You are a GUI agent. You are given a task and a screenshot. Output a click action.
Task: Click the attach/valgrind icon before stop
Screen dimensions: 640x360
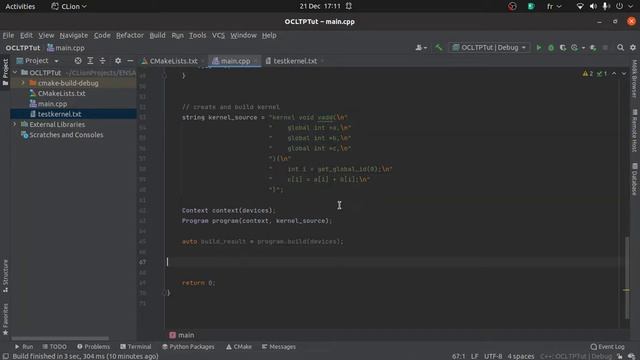point(593,48)
